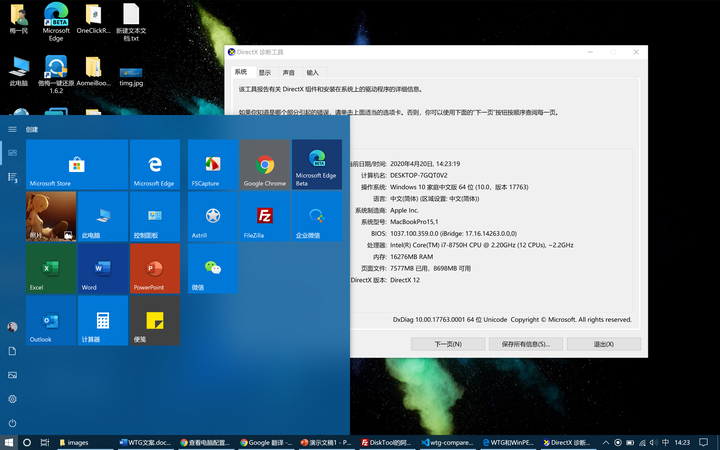
Task: Select the OneClickR... folder on desktop
Action: [x=93, y=19]
